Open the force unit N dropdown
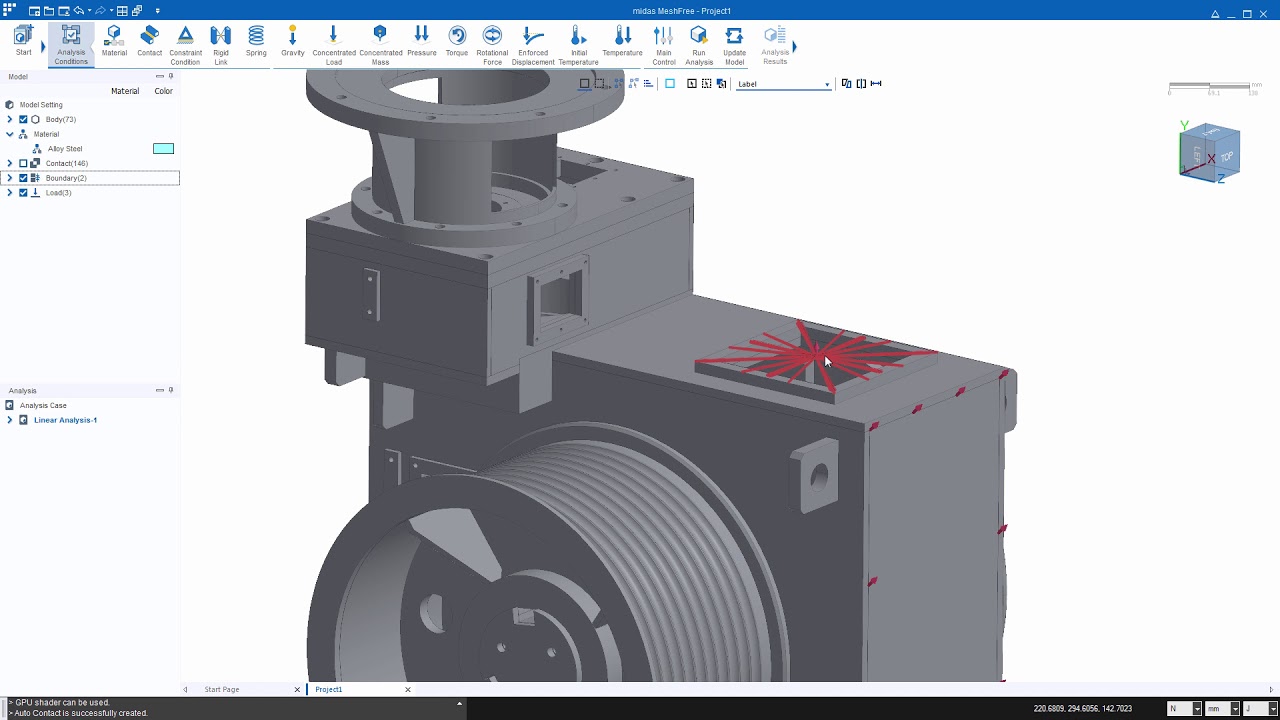 (x=1197, y=708)
